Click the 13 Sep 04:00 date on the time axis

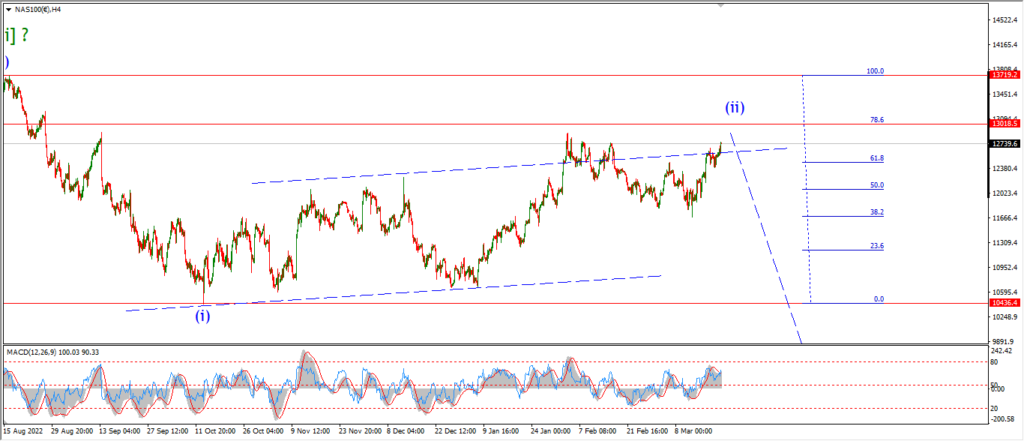pos(118,431)
